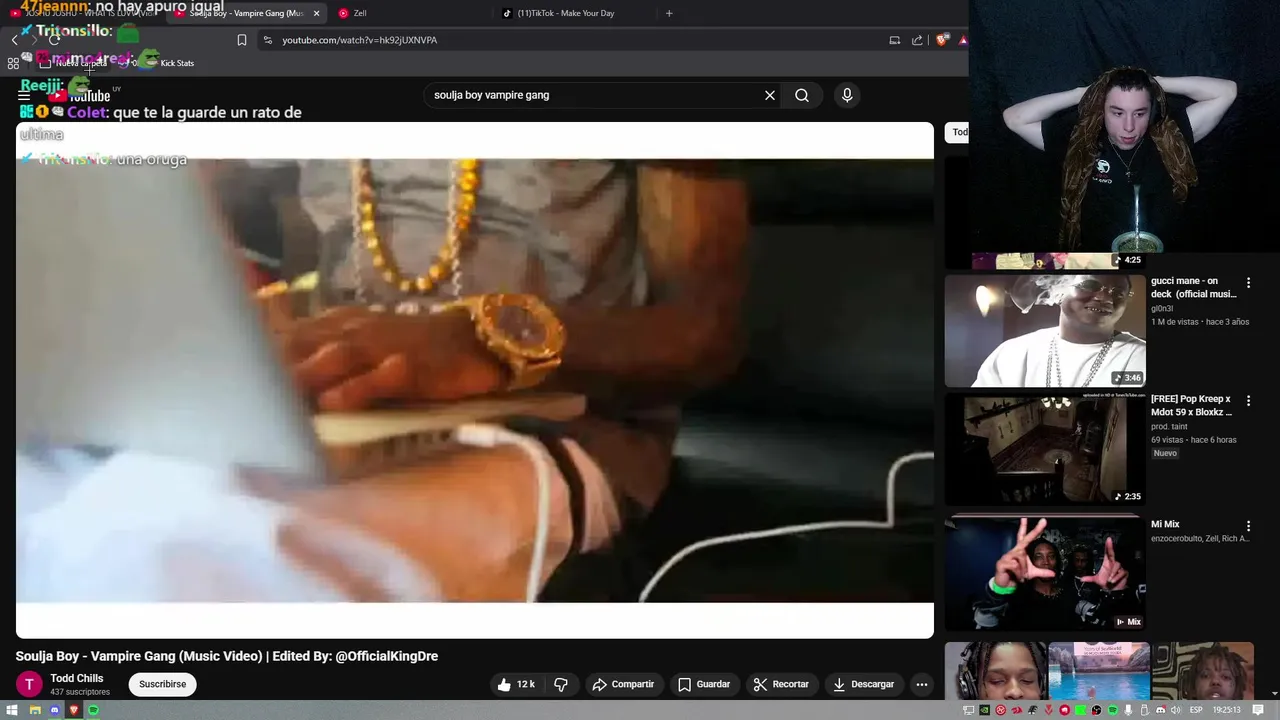The image size is (1280, 720).
Task: Open options for Pop Kreep video
Action: (1248, 401)
